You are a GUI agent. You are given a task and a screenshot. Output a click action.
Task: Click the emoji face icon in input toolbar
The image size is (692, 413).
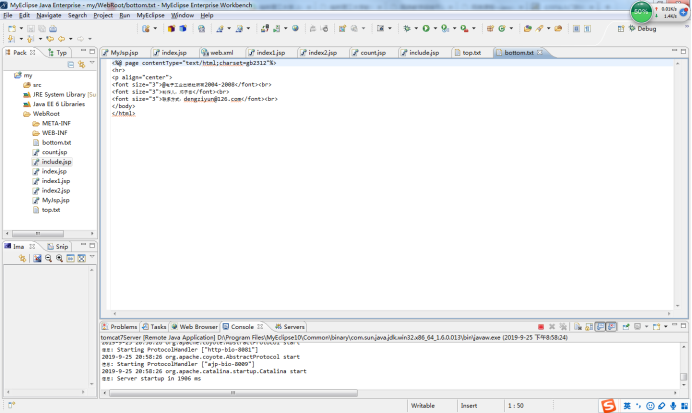650,406
